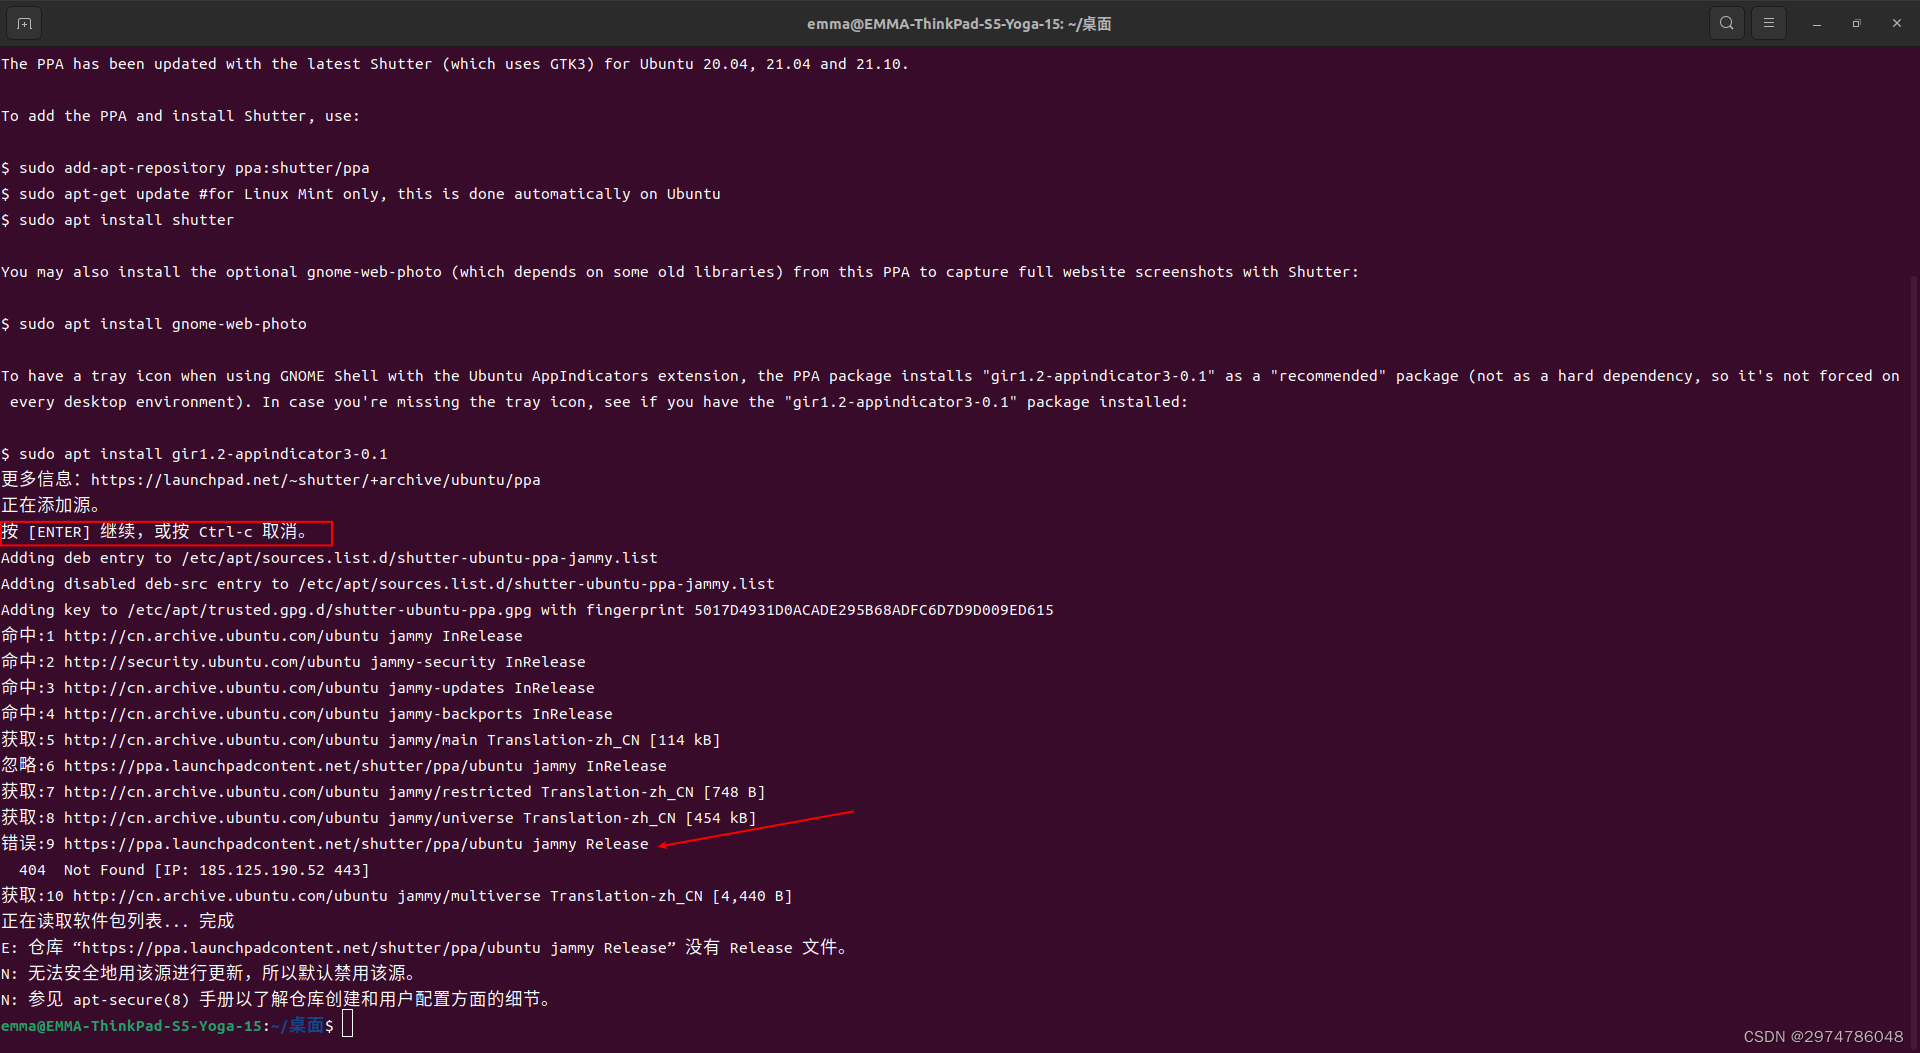
Task: Click the jammy-security InRelease URL line
Action: pyautogui.click(x=293, y=662)
